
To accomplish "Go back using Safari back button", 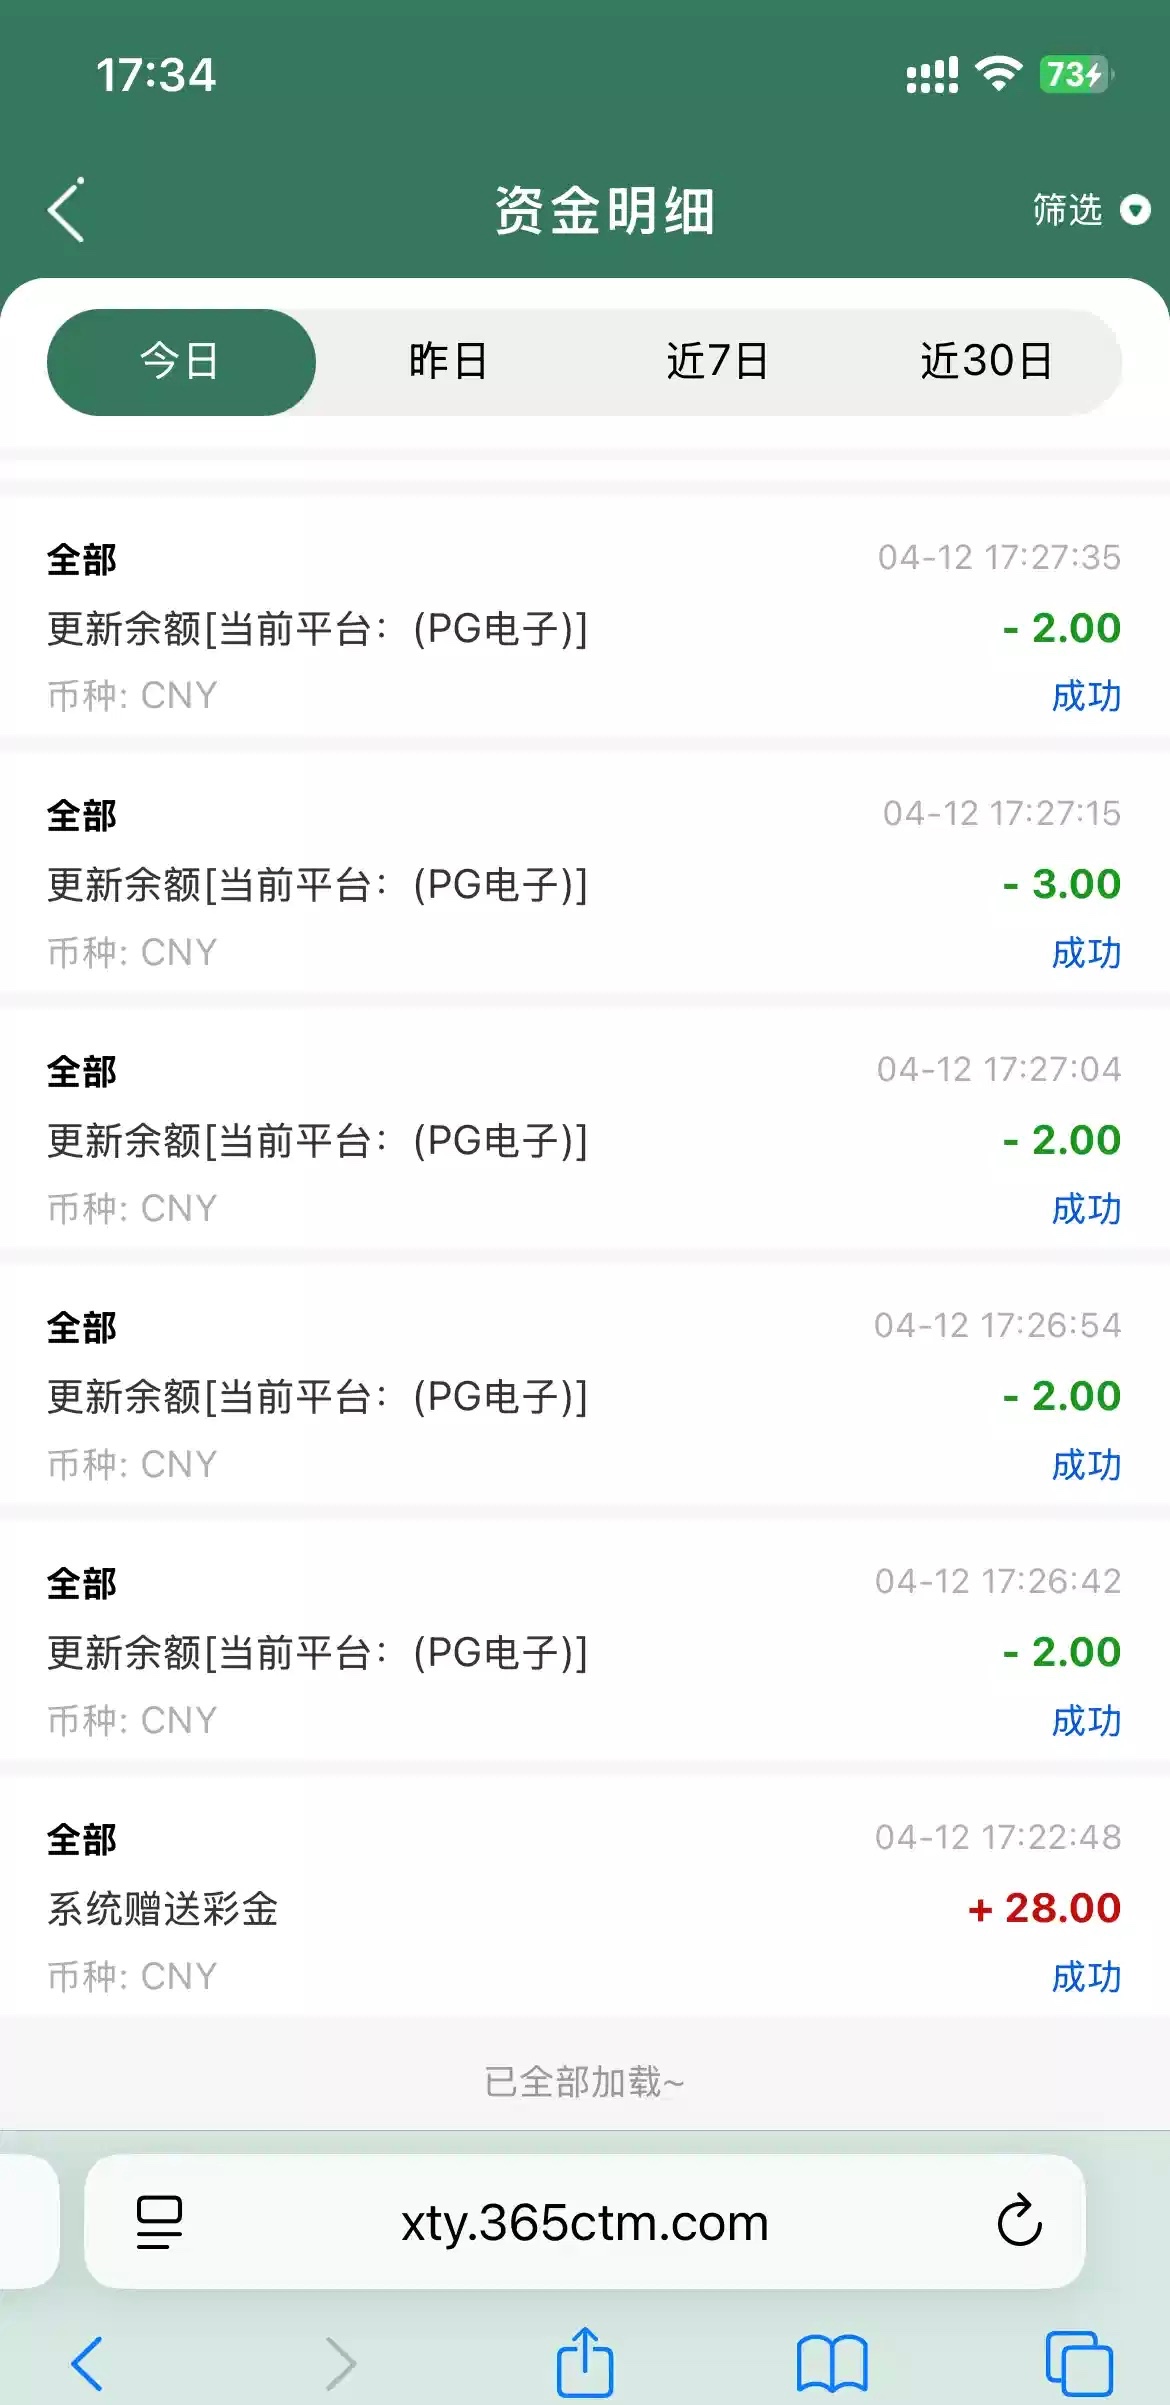I will (x=87, y=2364).
